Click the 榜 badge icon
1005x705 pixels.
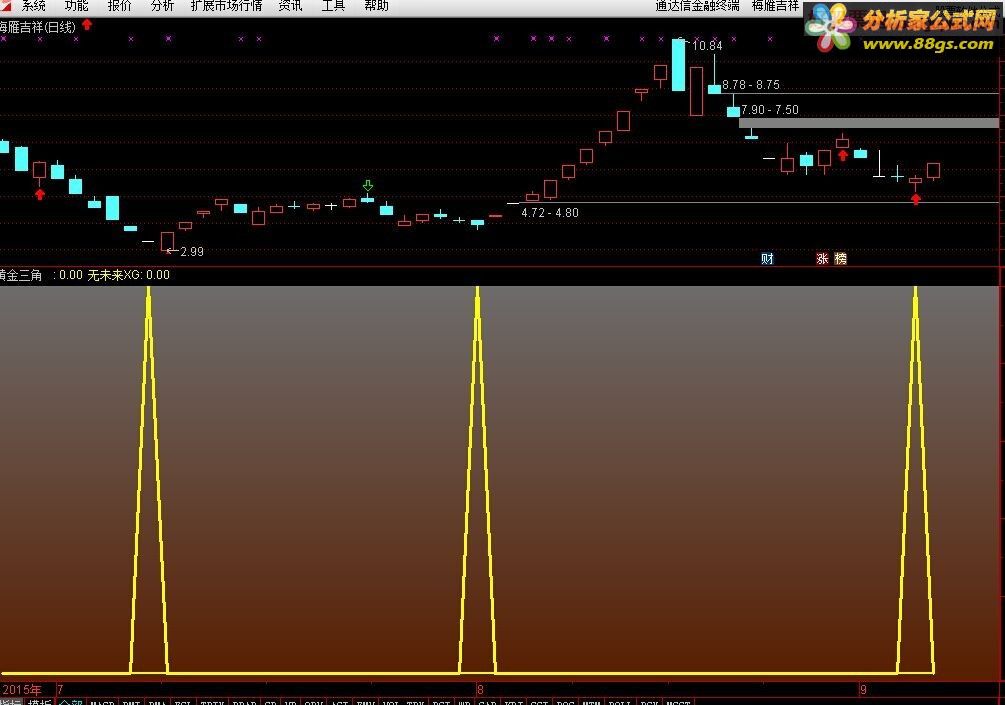click(840, 258)
